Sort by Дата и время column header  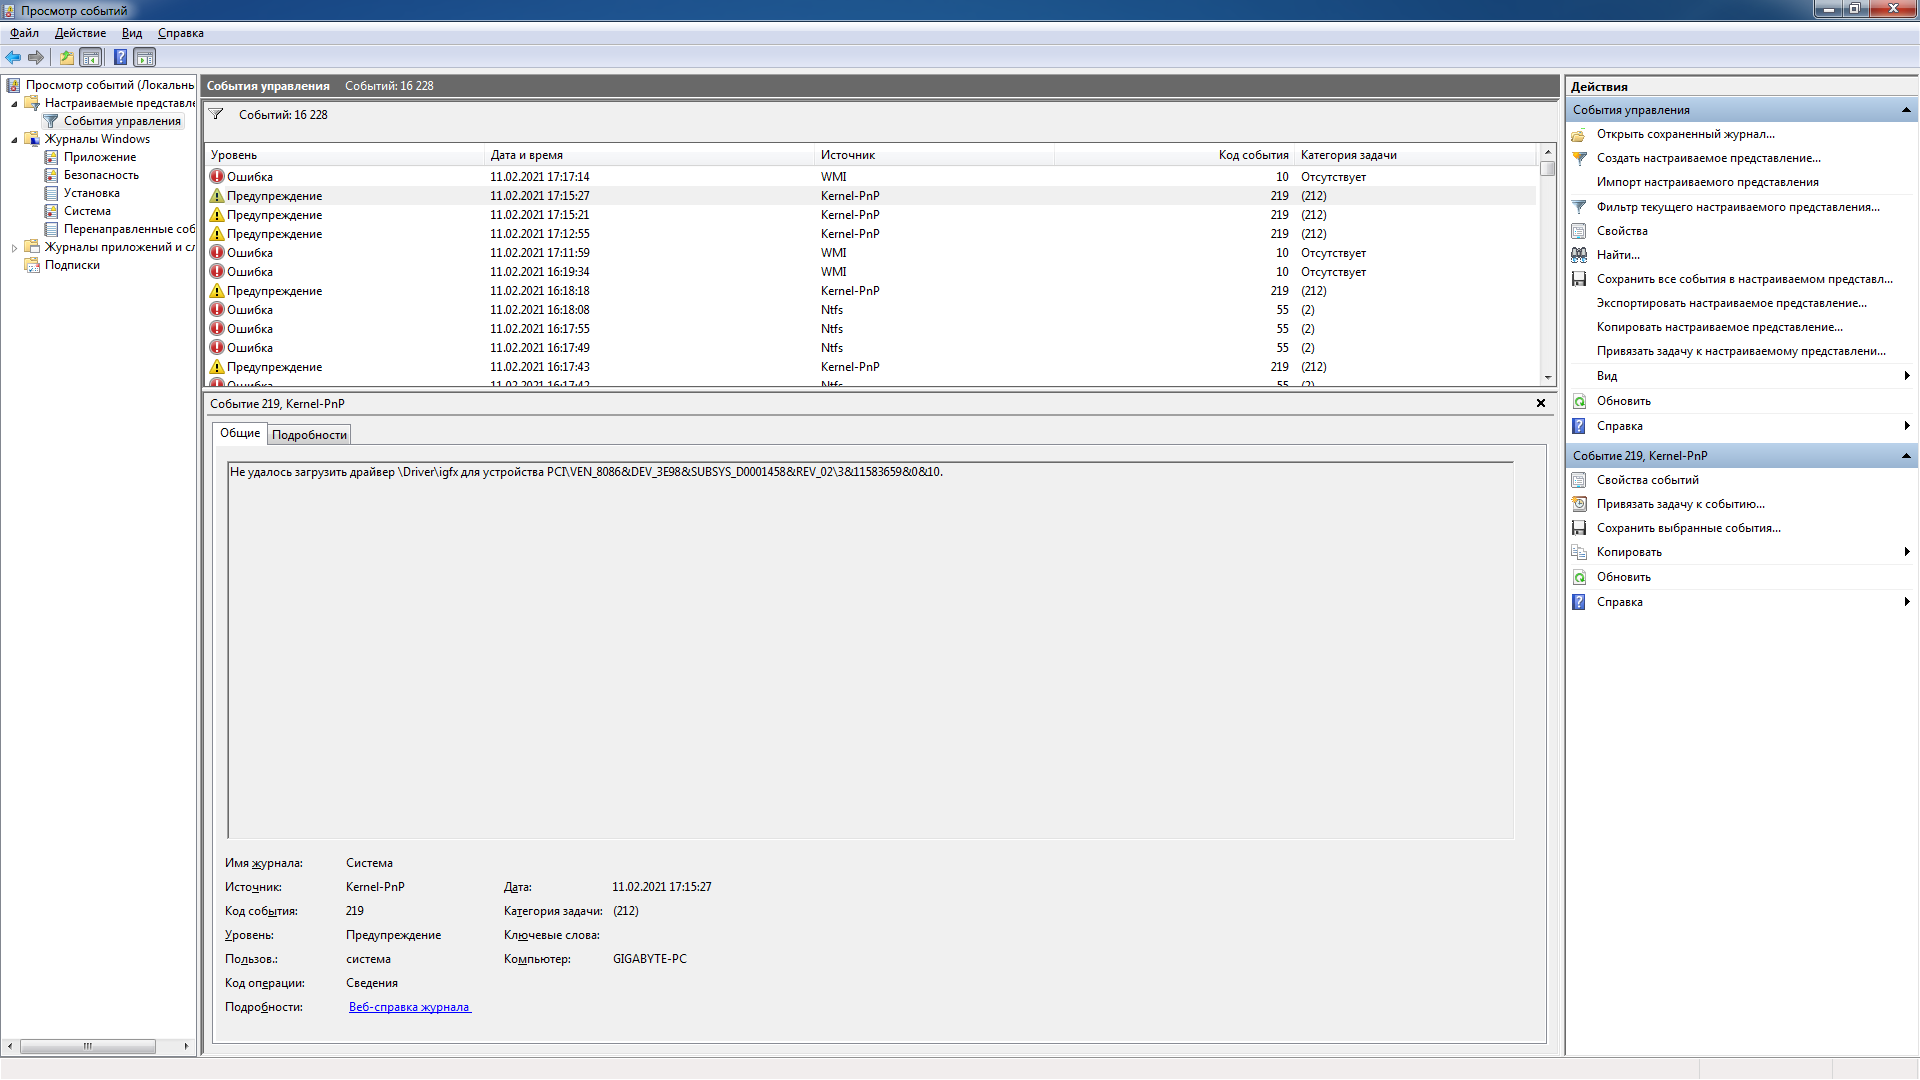click(x=650, y=155)
